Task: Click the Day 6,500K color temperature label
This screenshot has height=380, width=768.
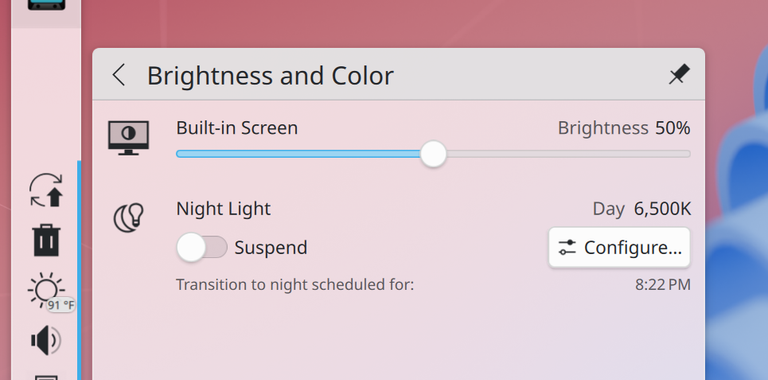Action: coord(642,209)
